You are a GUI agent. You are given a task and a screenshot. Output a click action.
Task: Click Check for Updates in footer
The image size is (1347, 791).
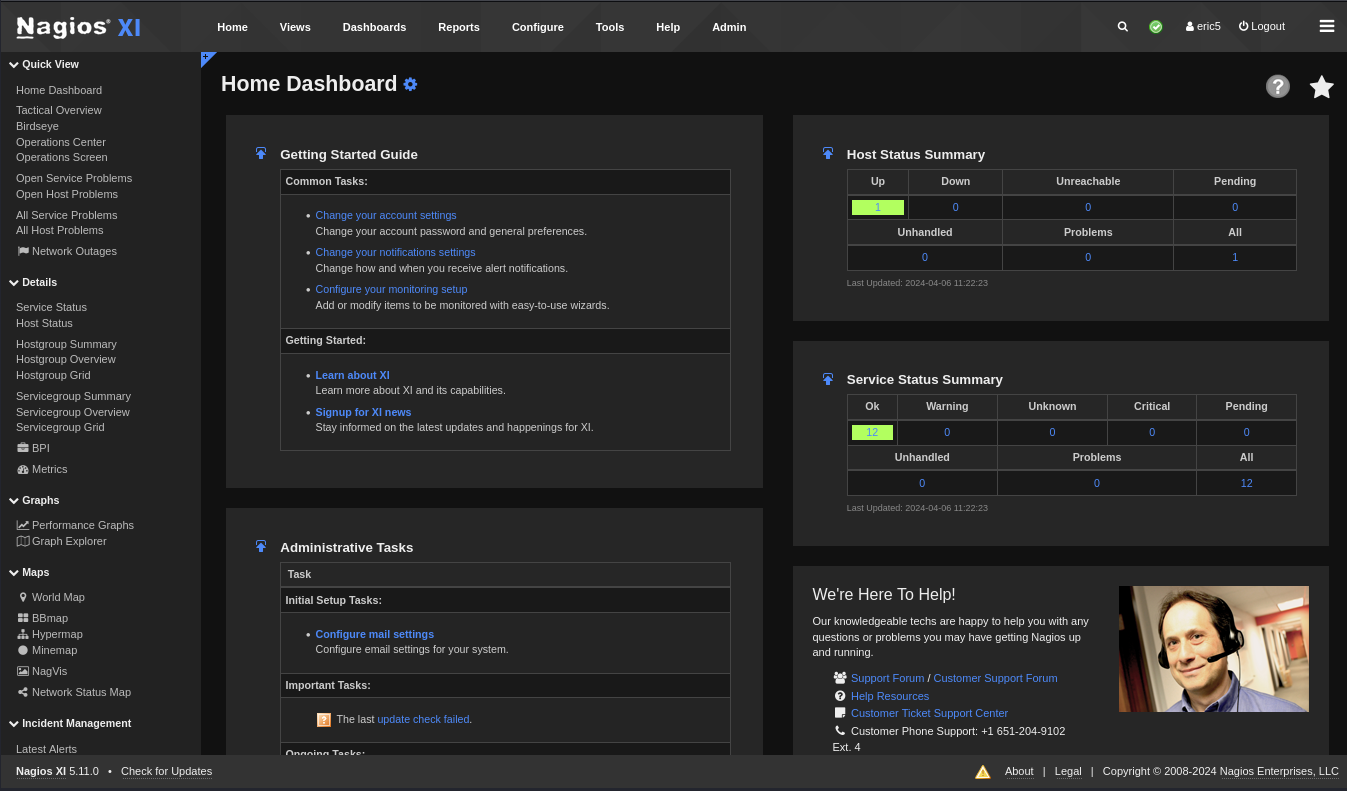tap(166, 771)
